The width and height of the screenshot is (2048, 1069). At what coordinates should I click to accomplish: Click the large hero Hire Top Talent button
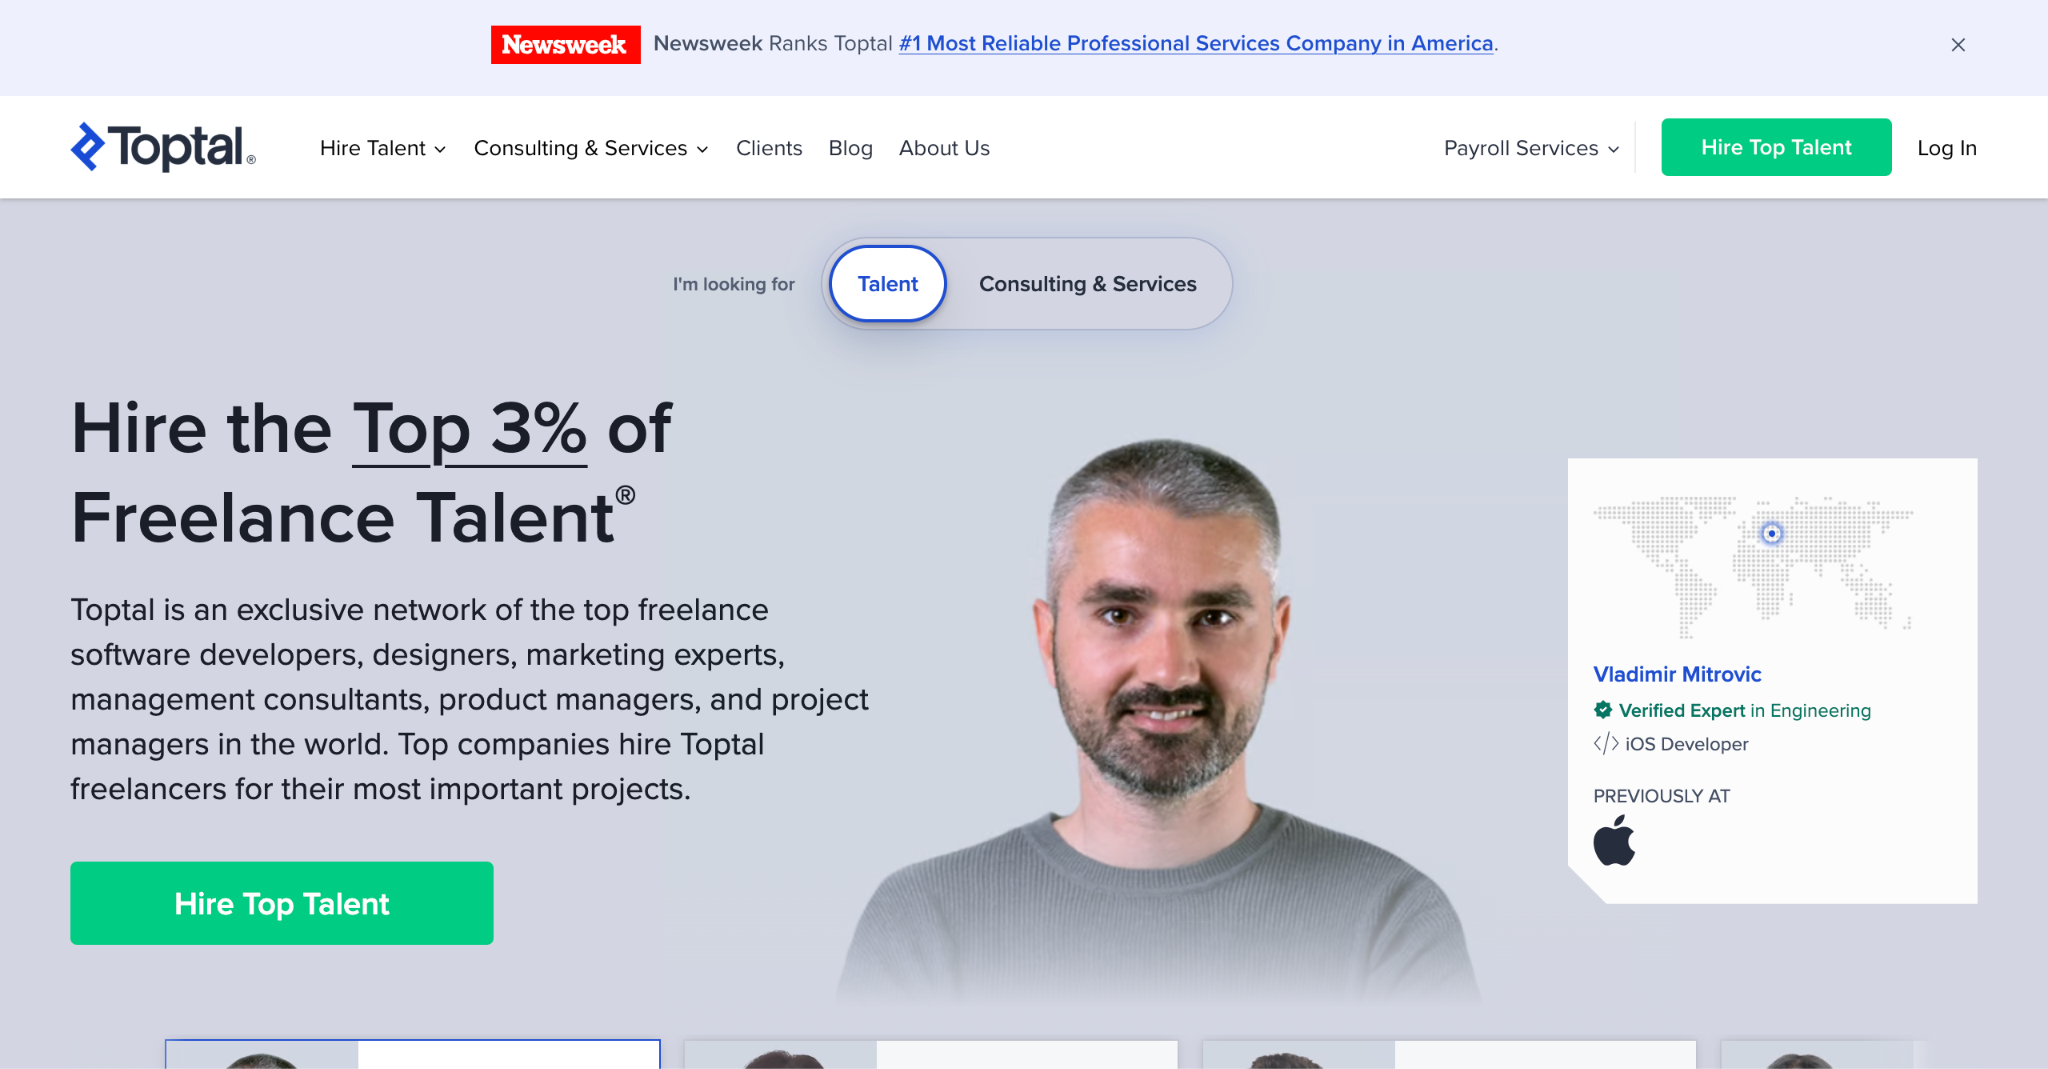[x=282, y=903]
